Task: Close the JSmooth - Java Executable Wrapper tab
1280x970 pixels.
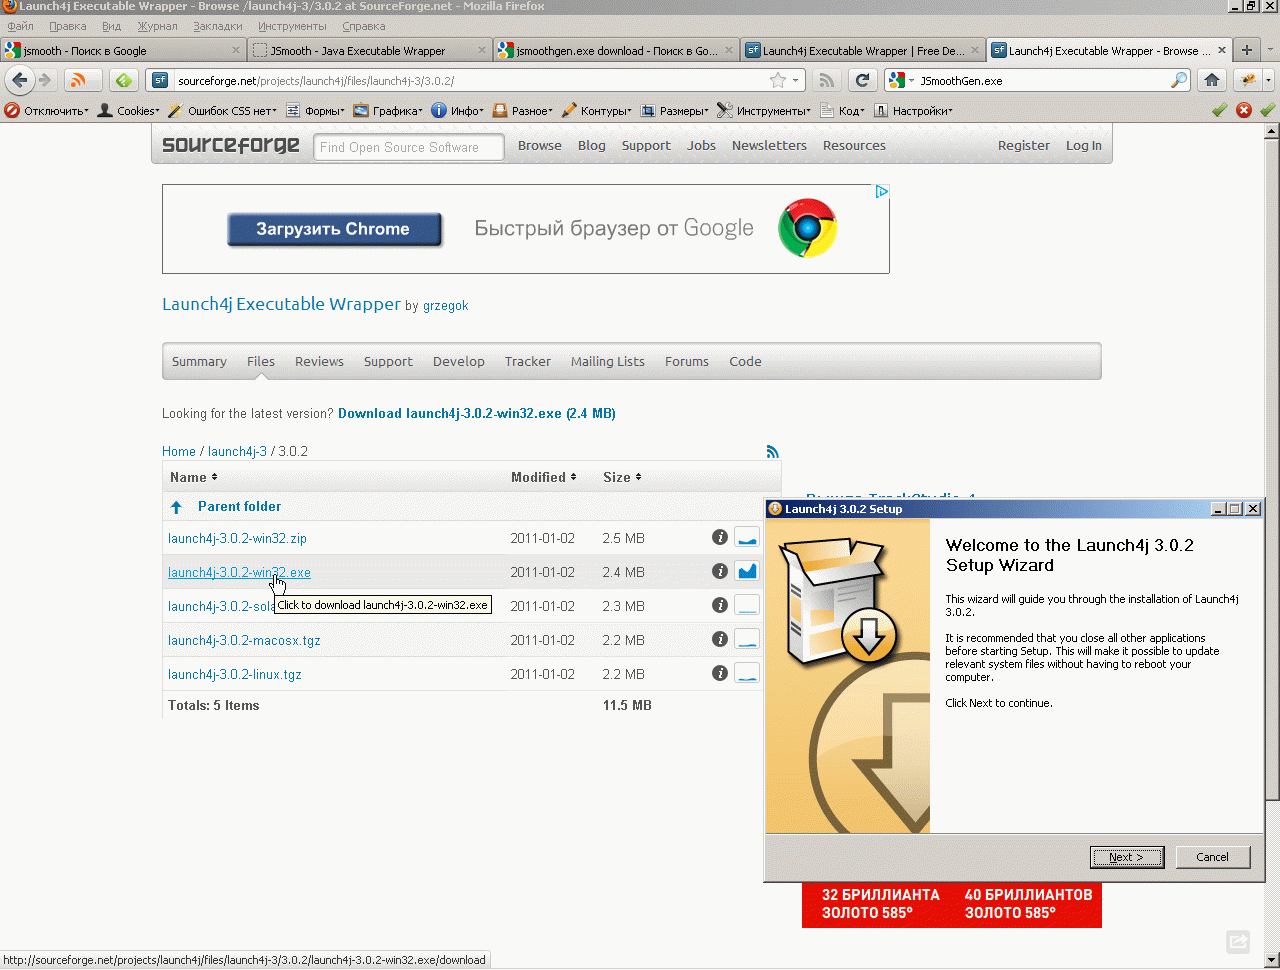Action: (x=482, y=50)
